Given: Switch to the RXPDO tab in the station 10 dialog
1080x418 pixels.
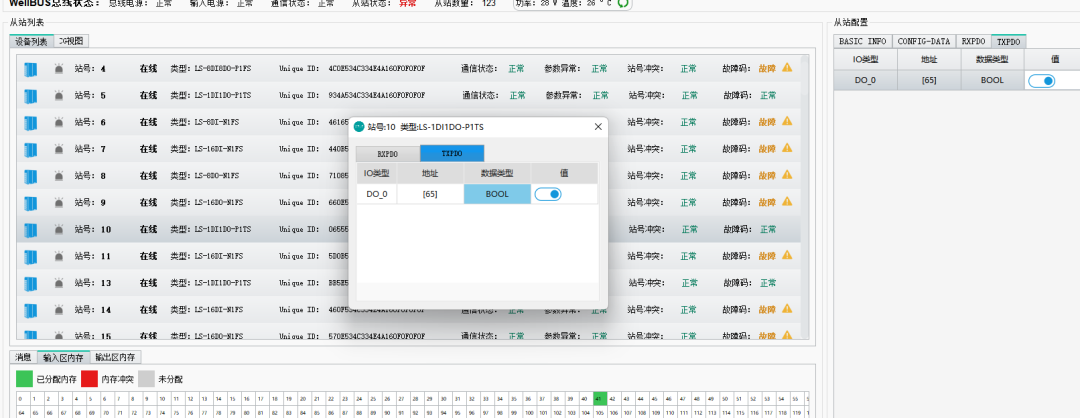Looking at the screenshot, I should coord(387,154).
